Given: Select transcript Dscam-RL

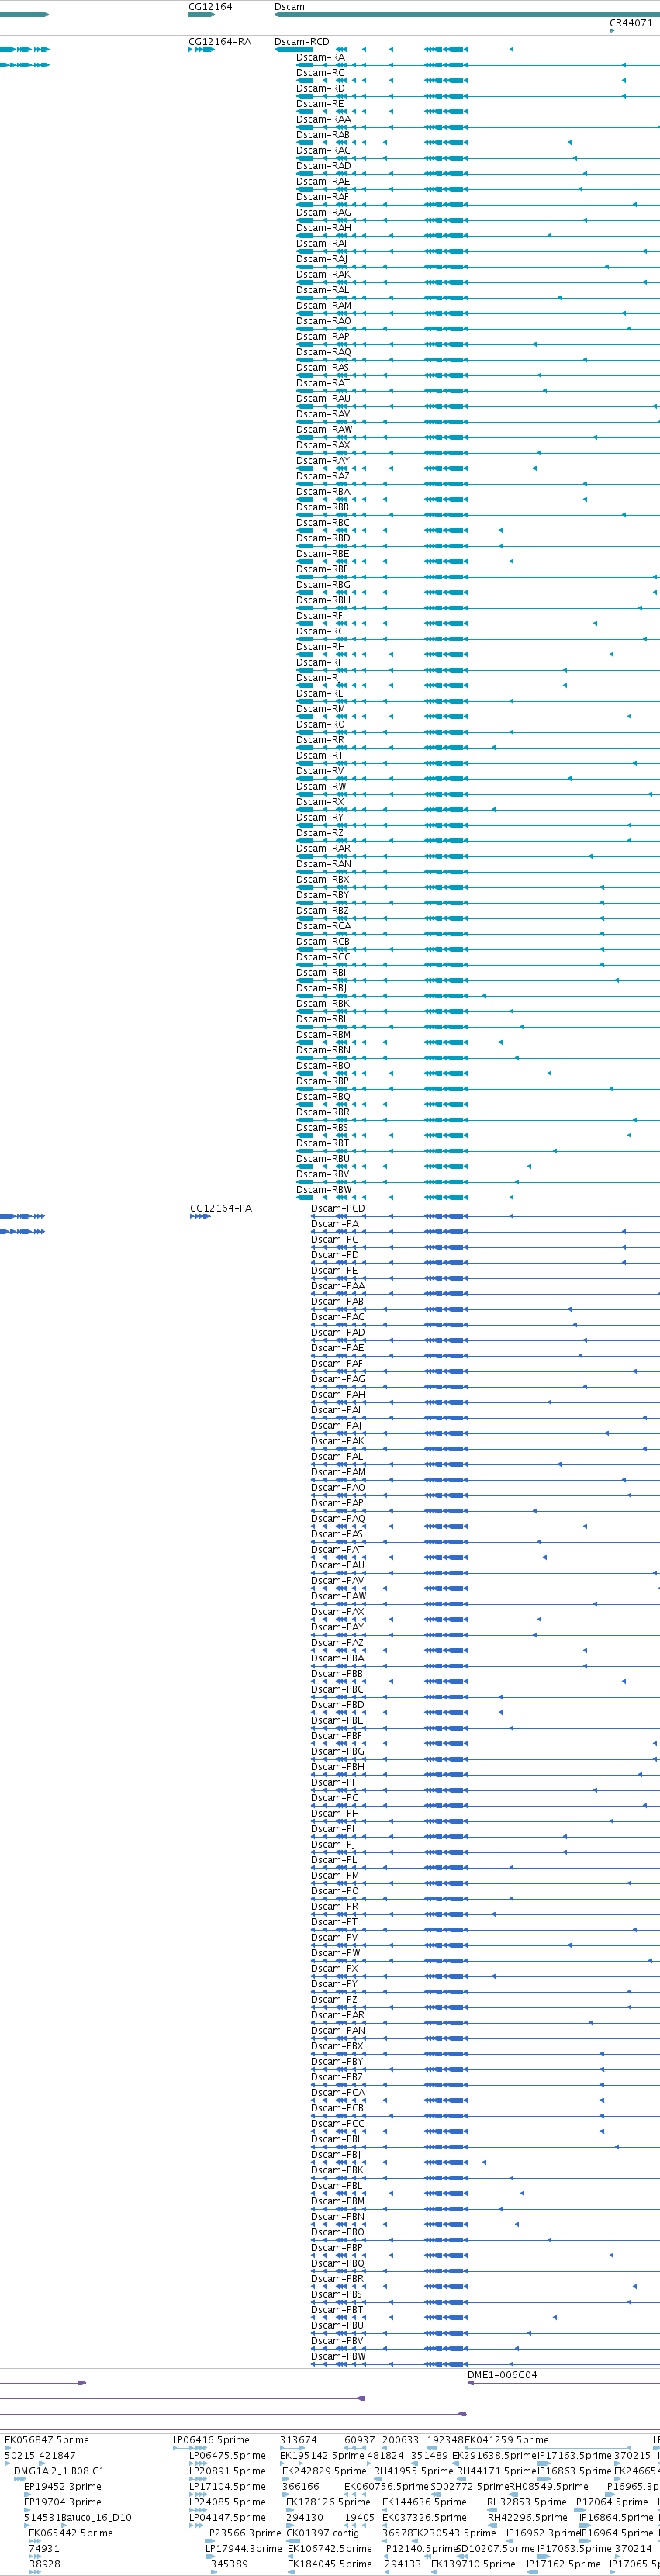Looking at the screenshot, I should (x=319, y=693).
